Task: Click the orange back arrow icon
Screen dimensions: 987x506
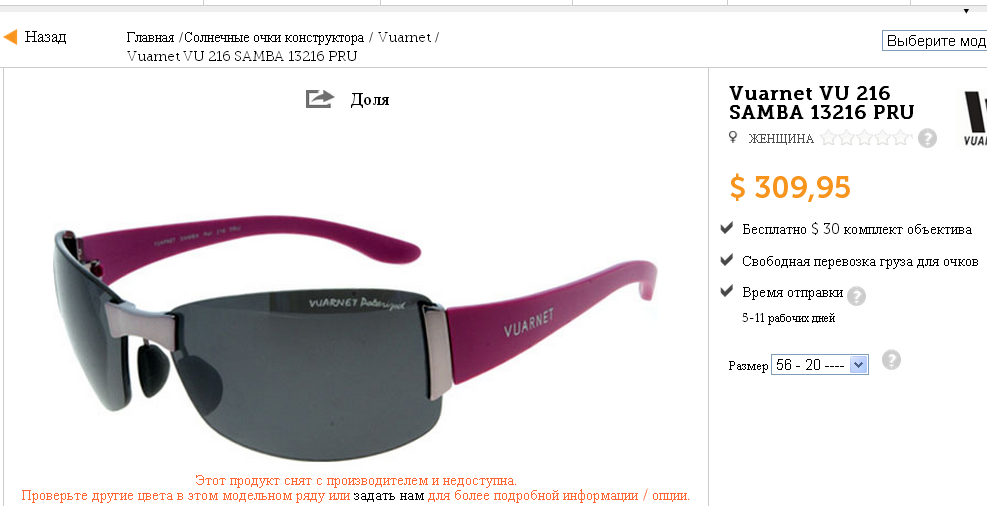Action: (10, 37)
